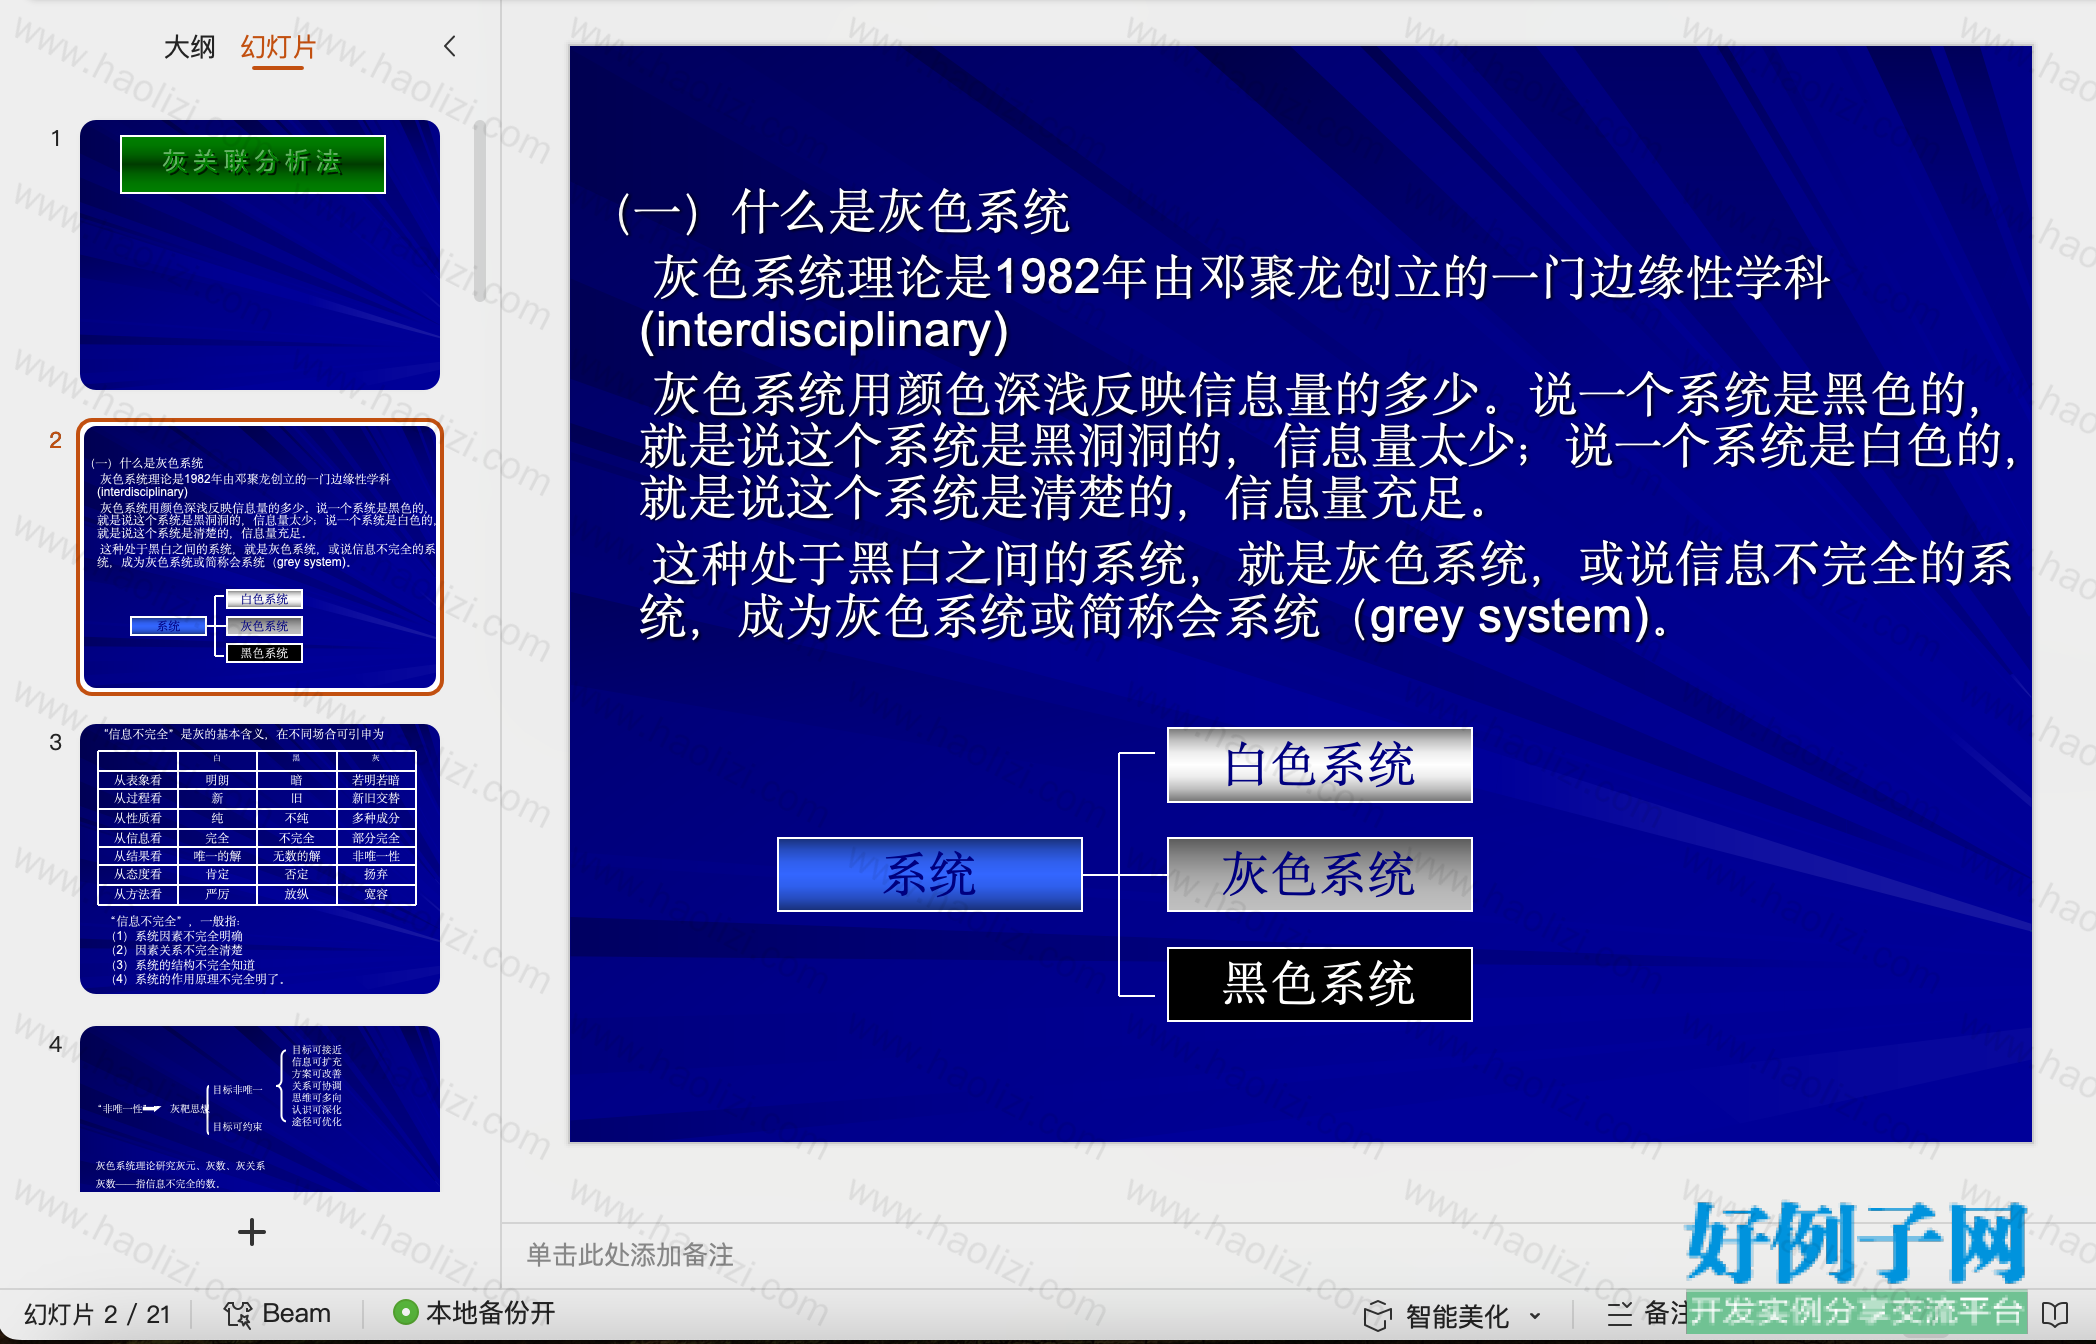Click the notes field 单击此处添加备注

(630, 1255)
